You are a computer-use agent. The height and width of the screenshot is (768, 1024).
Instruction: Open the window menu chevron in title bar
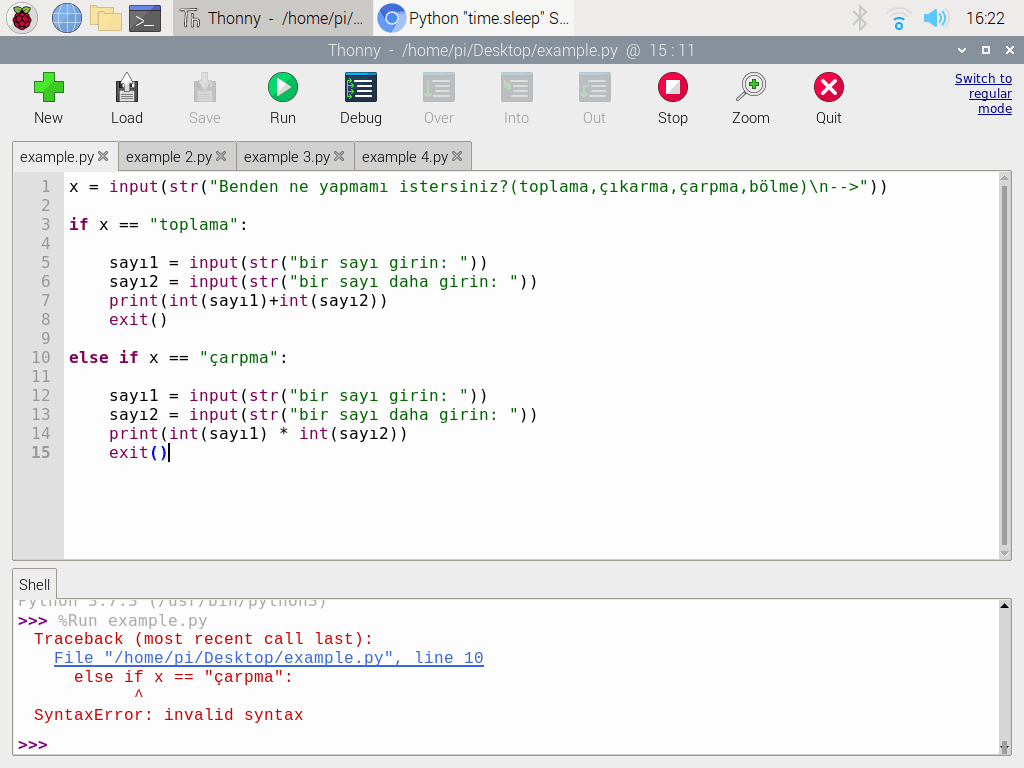tap(962, 50)
